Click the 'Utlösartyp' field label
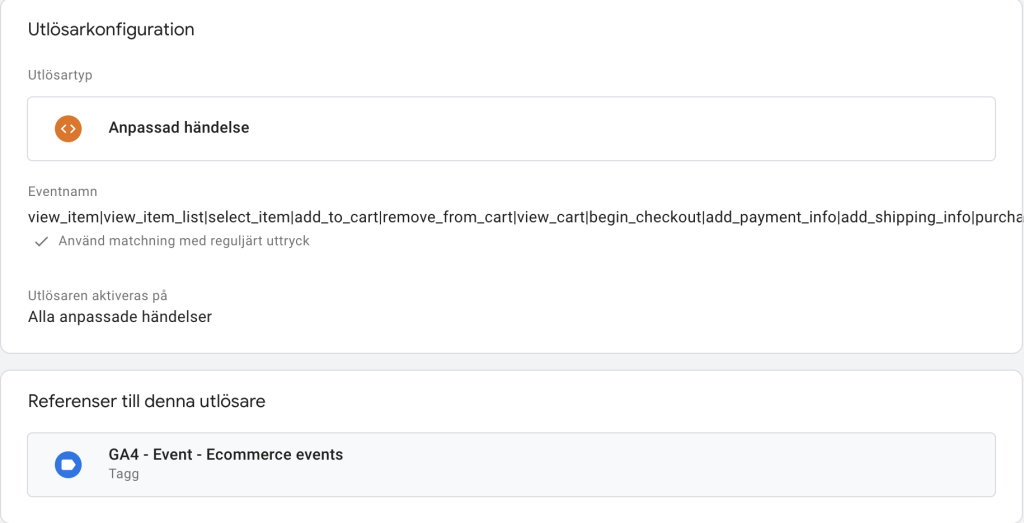 point(60,75)
